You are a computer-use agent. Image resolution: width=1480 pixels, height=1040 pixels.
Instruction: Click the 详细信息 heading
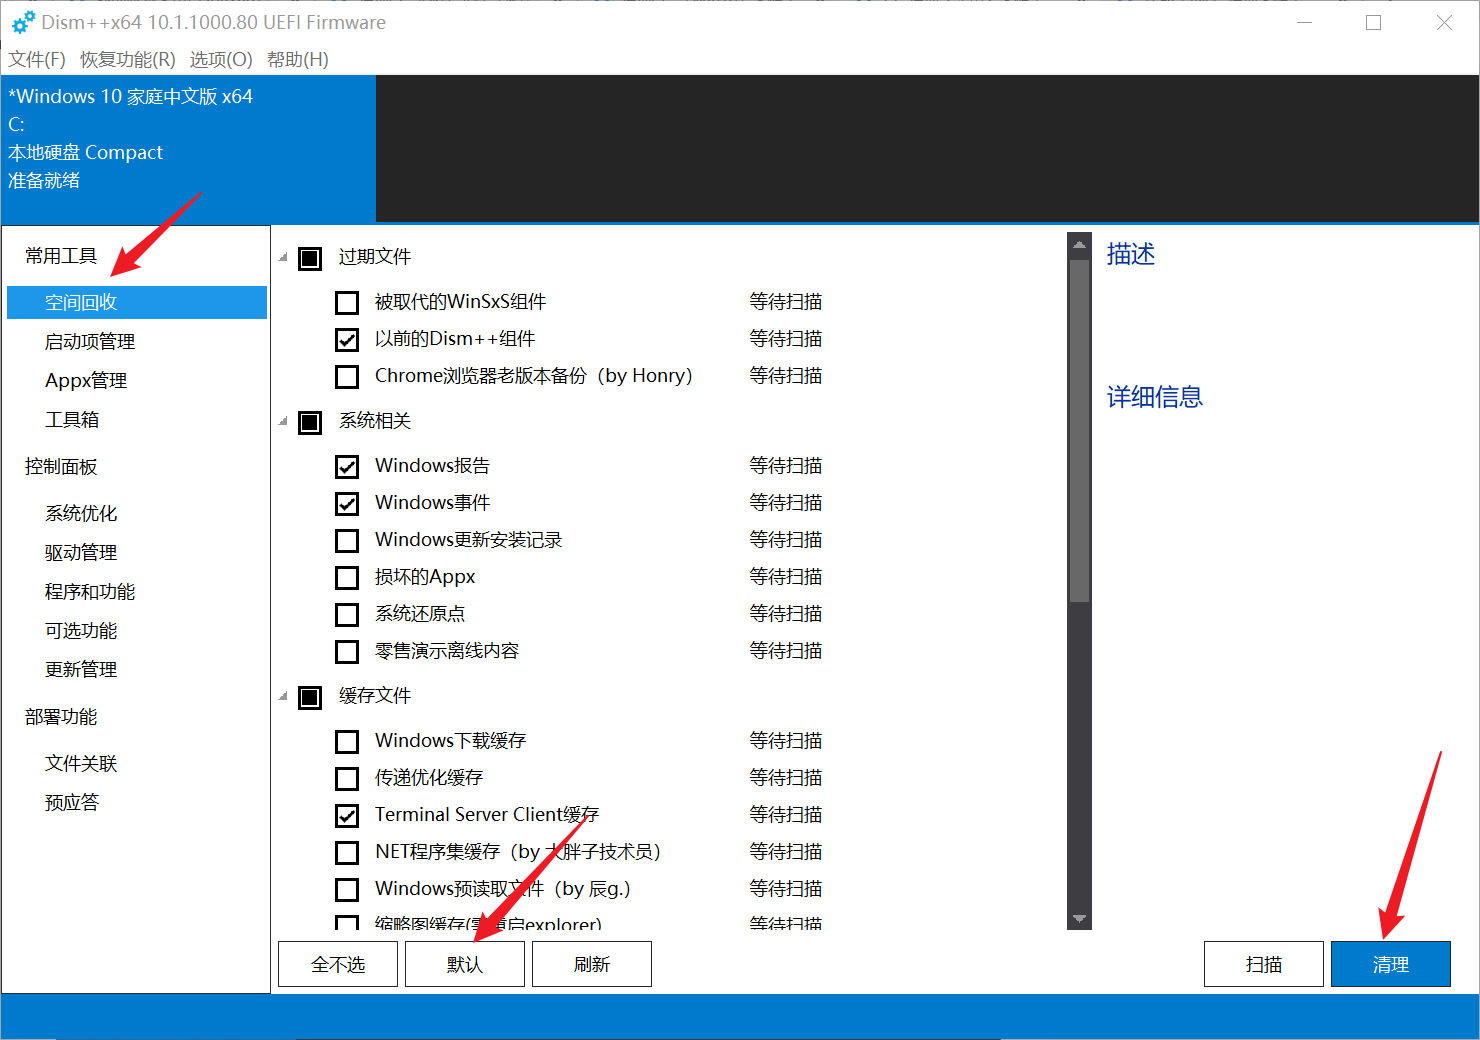1155,397
